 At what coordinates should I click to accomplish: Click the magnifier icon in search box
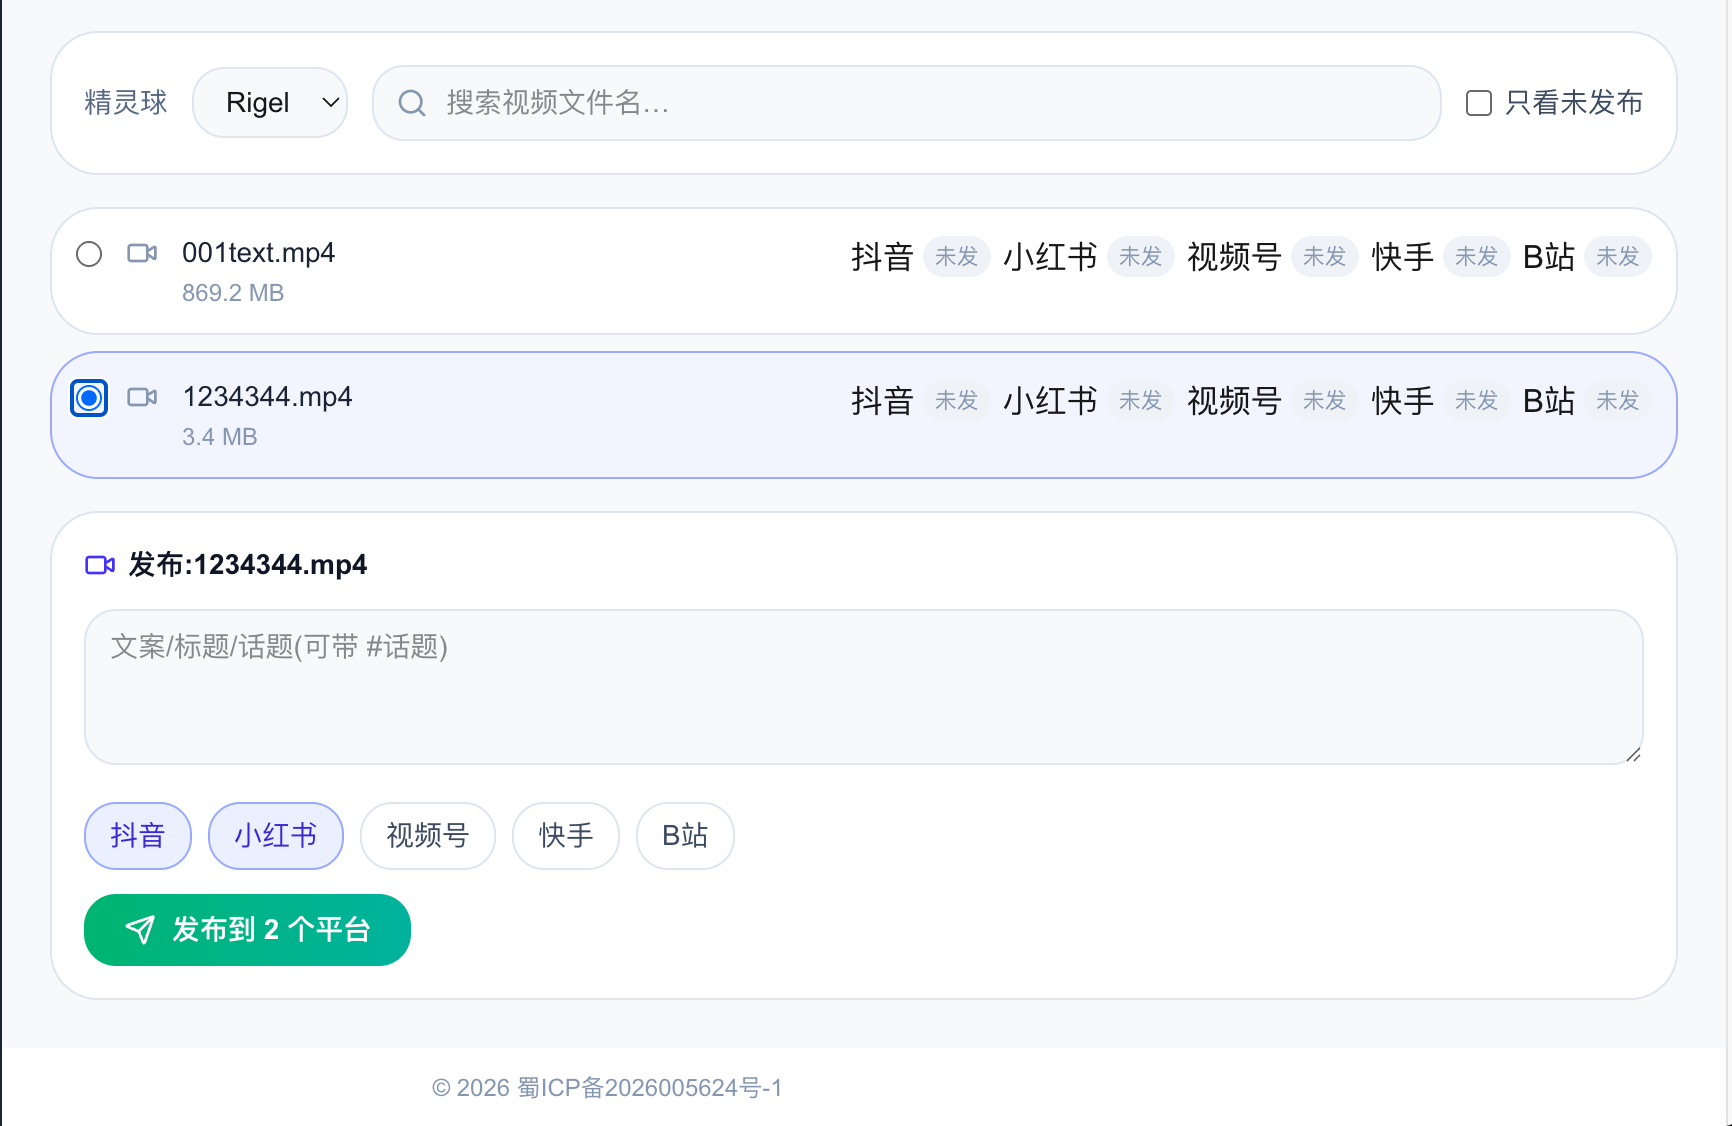(412, 103)
